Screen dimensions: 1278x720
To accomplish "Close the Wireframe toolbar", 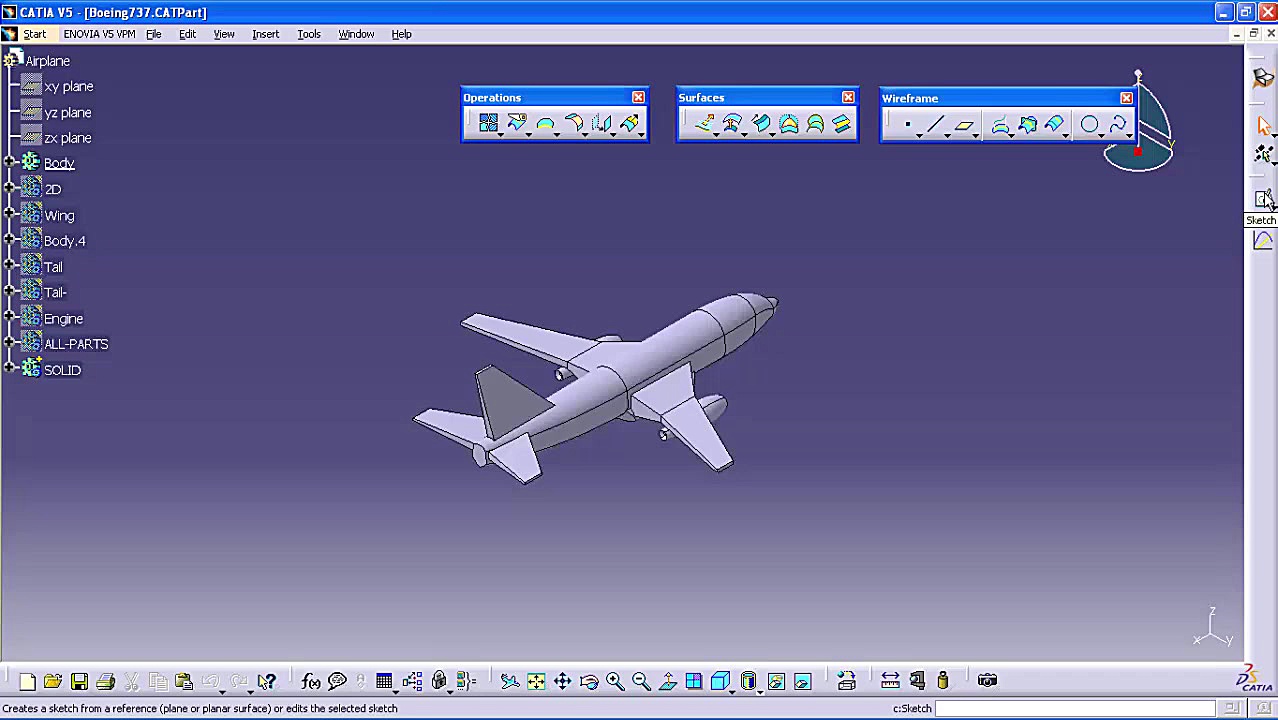I will [1126, 98].
